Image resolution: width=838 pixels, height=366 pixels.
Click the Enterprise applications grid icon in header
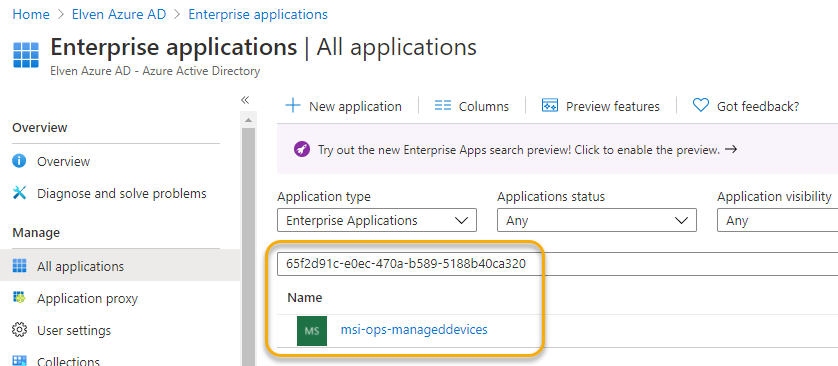26,55
